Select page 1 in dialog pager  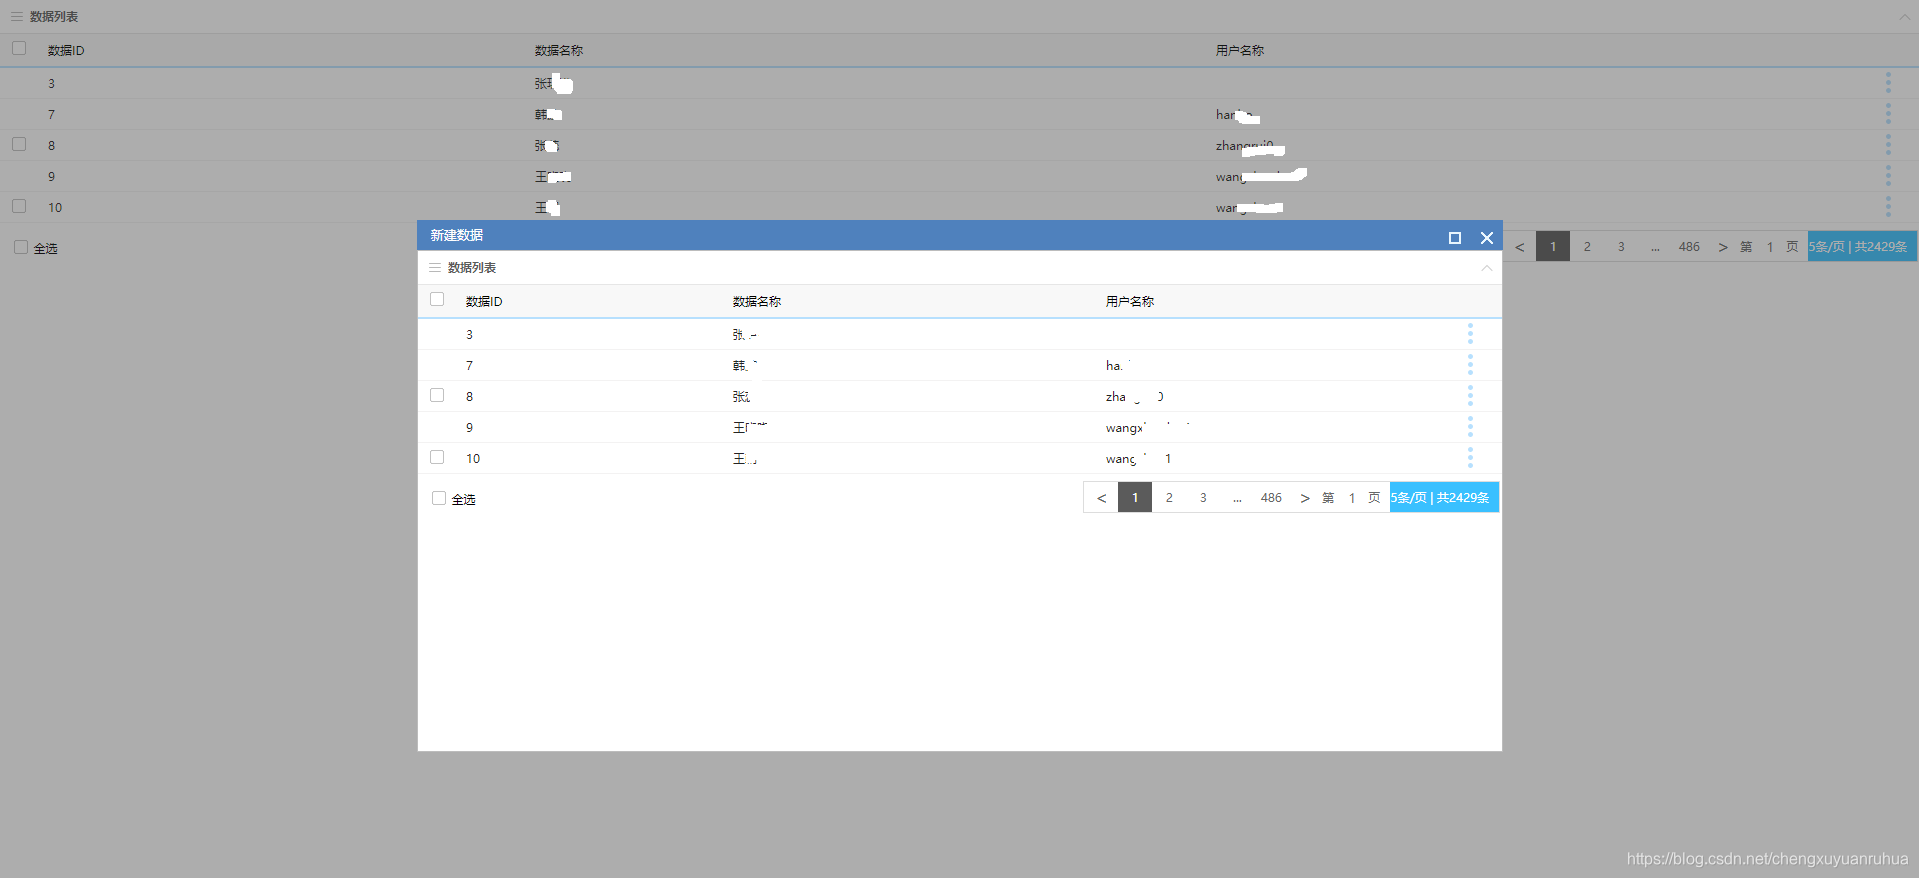point(1135,497)
